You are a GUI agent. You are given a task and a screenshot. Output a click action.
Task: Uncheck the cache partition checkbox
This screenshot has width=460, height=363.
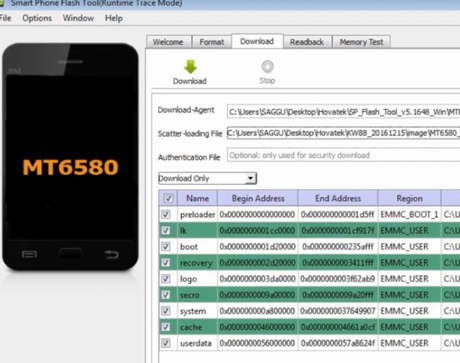pyautogui.click(x=166, y=327)
